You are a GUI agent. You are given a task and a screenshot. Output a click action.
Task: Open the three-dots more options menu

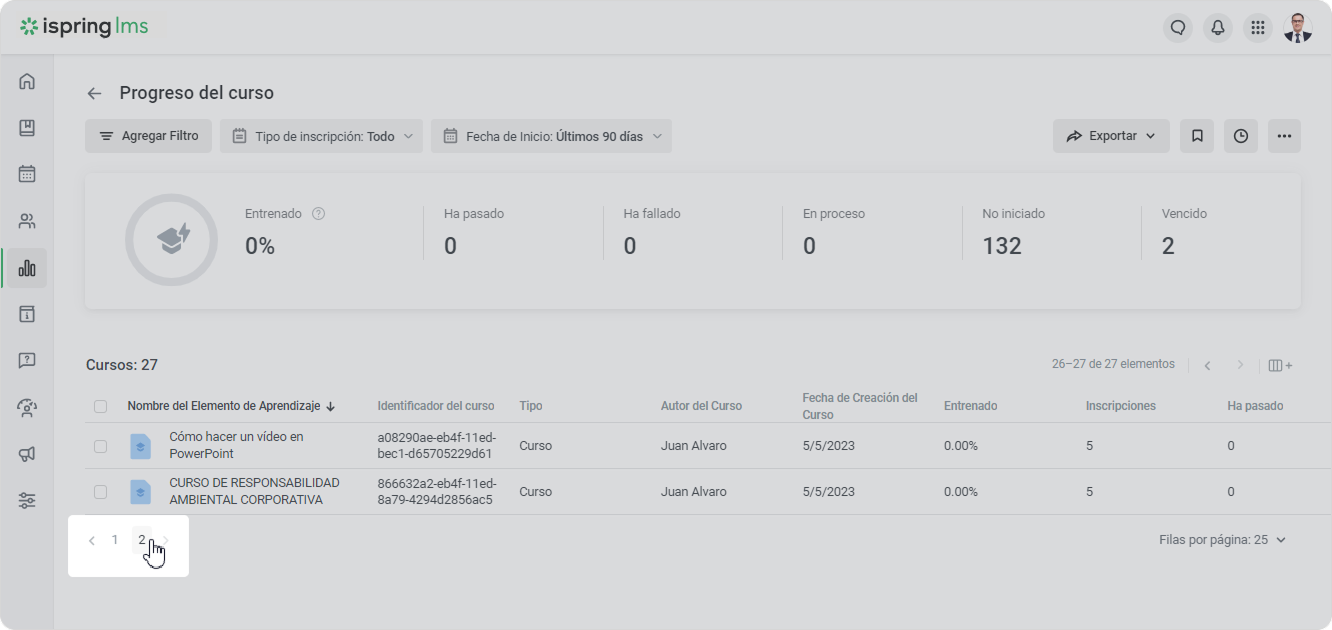[x=1284, y=136]
